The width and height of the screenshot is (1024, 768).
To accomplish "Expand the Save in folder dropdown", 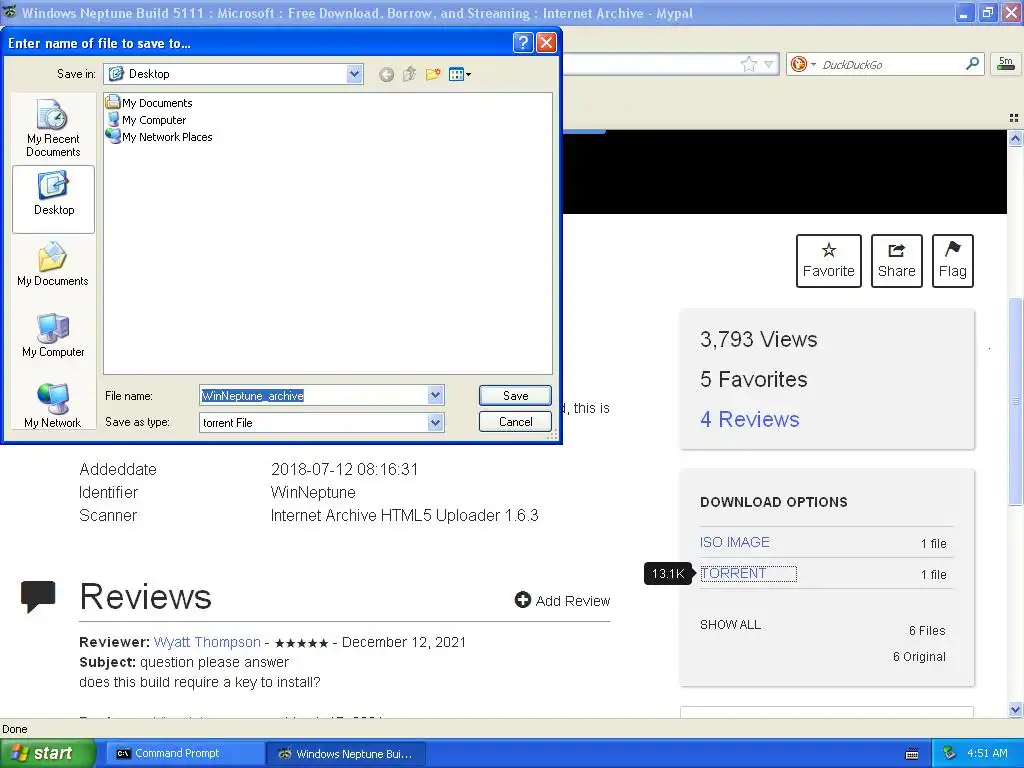I will point(355,74).
